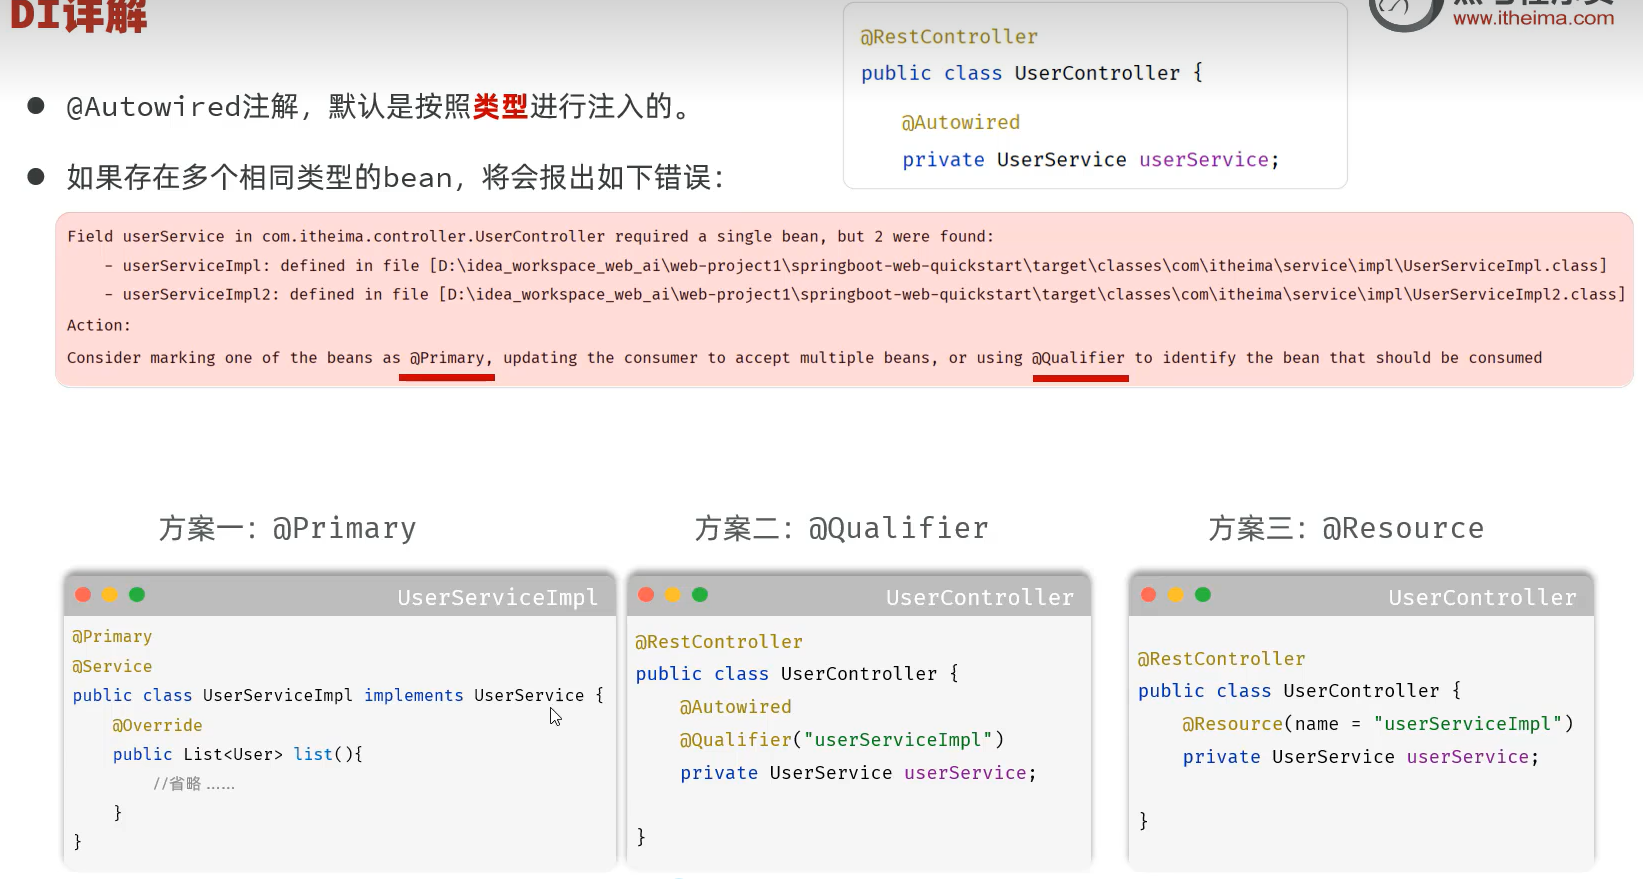
Task: Select the 方案一: @Primary heading
Action: point(287,528)
